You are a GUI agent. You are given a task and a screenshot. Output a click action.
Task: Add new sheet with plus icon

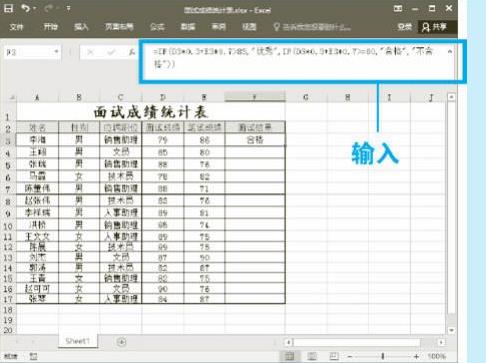click(x=121, y=342)
